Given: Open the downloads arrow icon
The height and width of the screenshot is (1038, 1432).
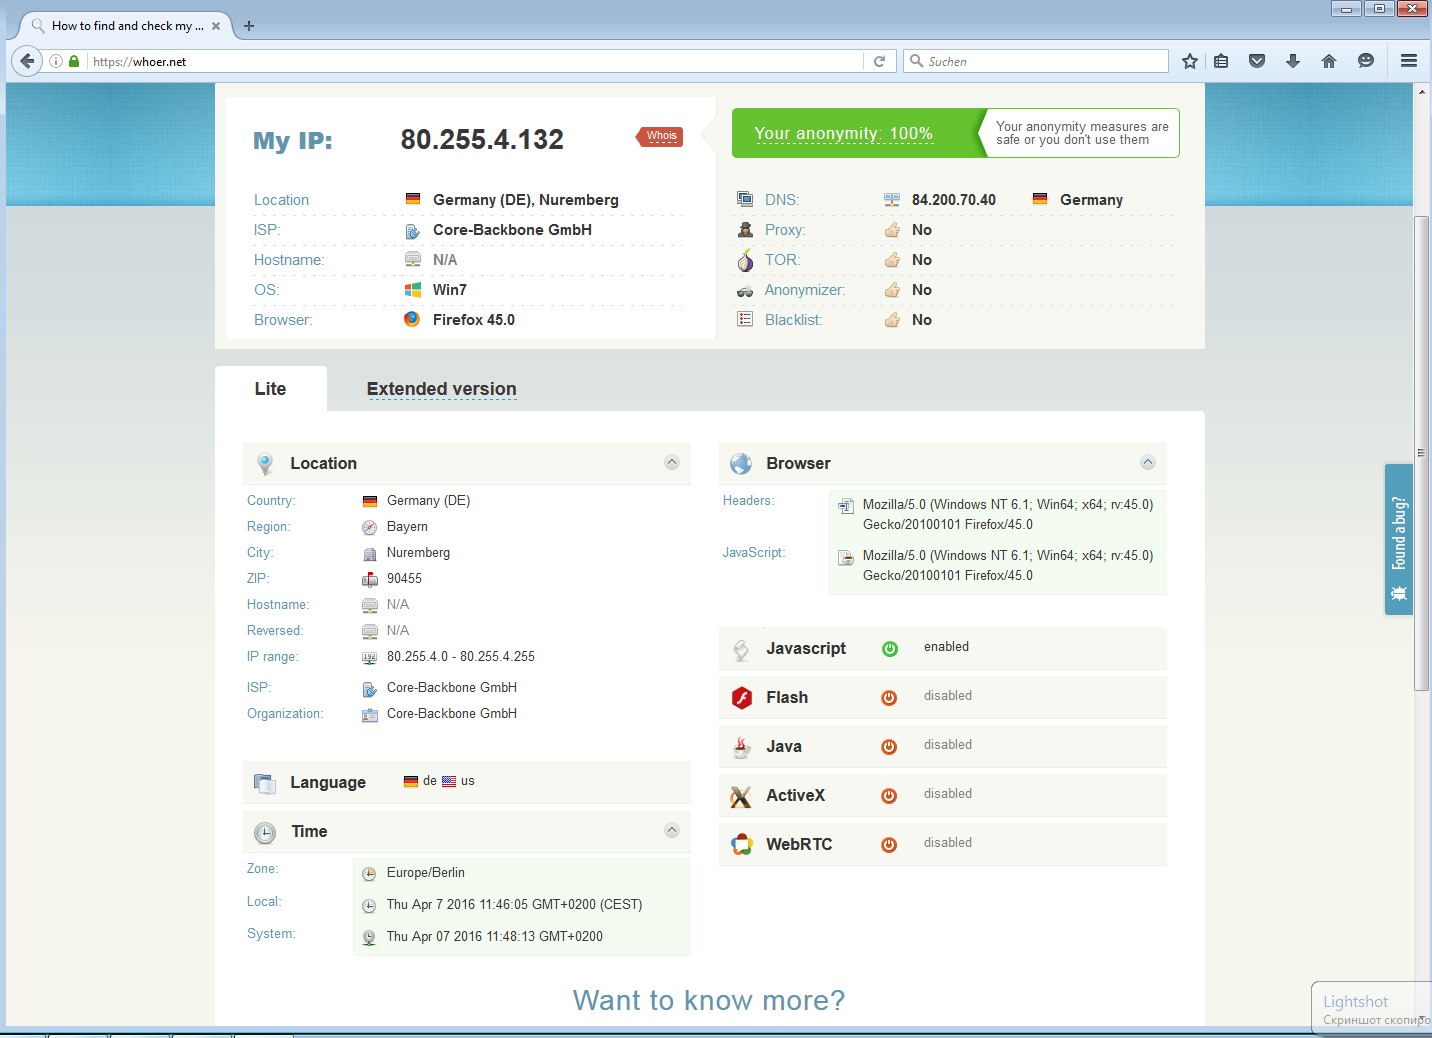Looking at the screenshot, I should coord(1292,61).
